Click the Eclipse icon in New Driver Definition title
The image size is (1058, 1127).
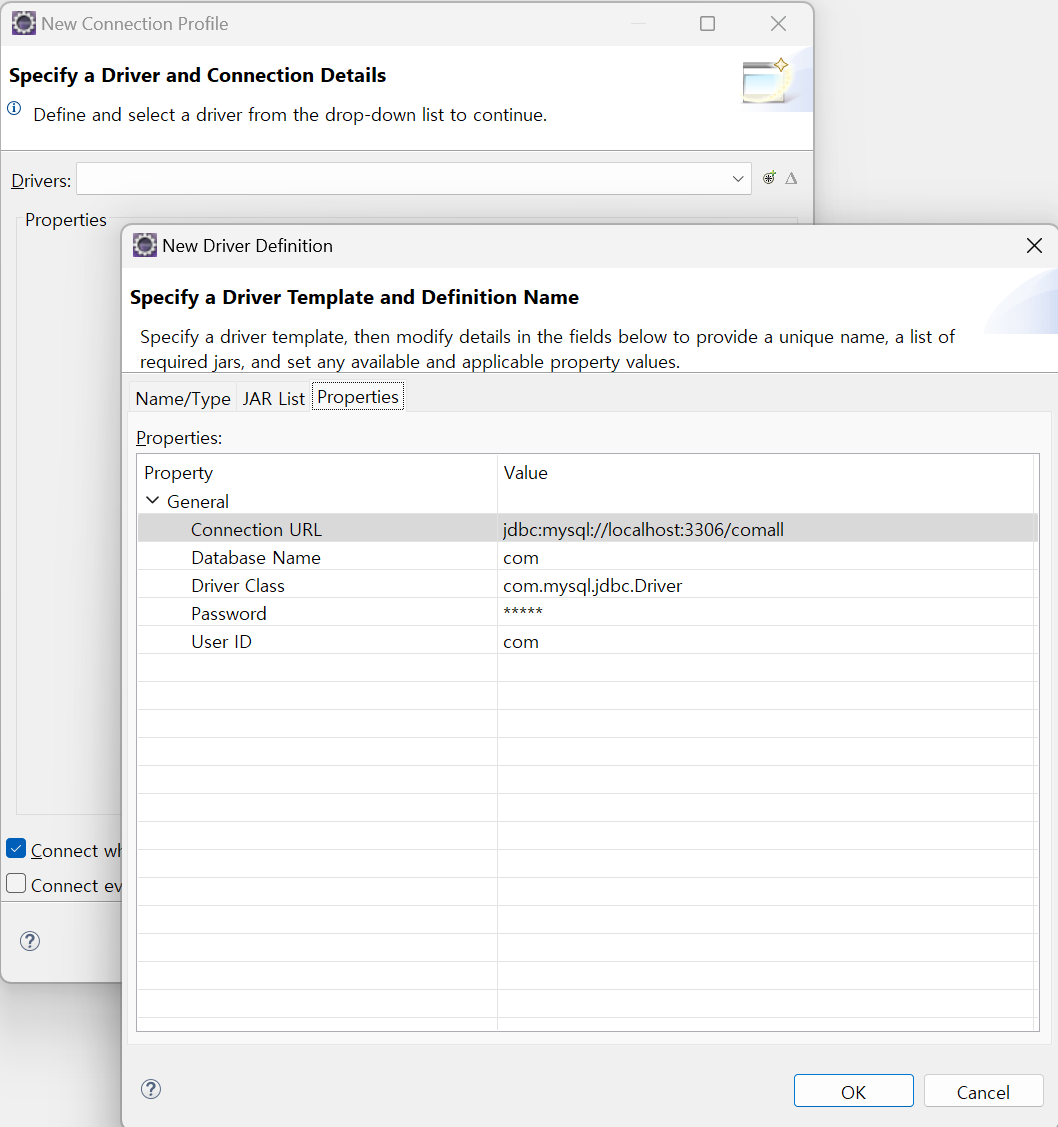145,246
